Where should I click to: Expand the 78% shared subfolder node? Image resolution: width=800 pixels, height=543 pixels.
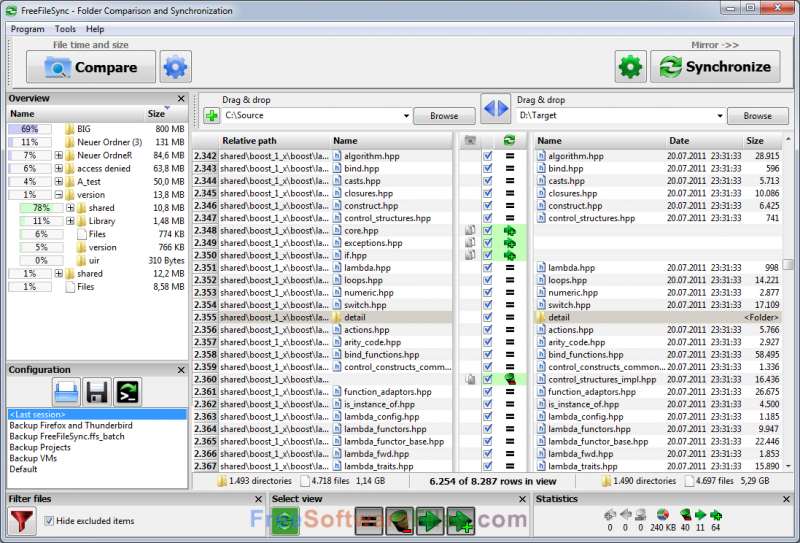click(x=70, y=208)
